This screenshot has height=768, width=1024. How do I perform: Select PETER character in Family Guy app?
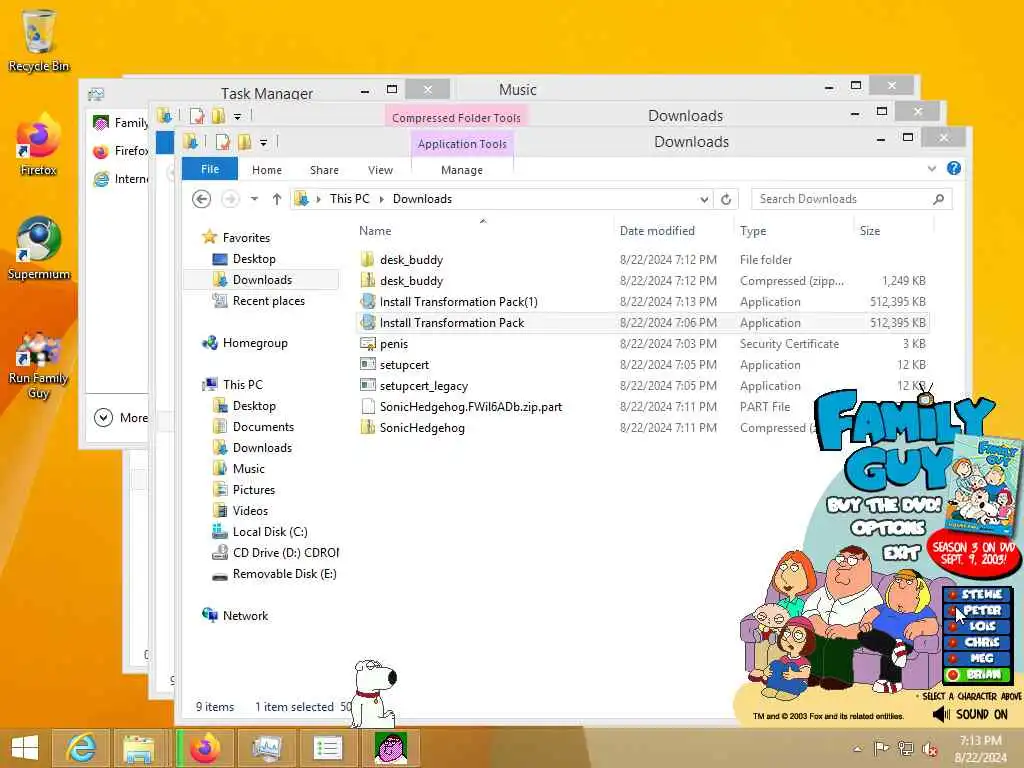[978, 610]
